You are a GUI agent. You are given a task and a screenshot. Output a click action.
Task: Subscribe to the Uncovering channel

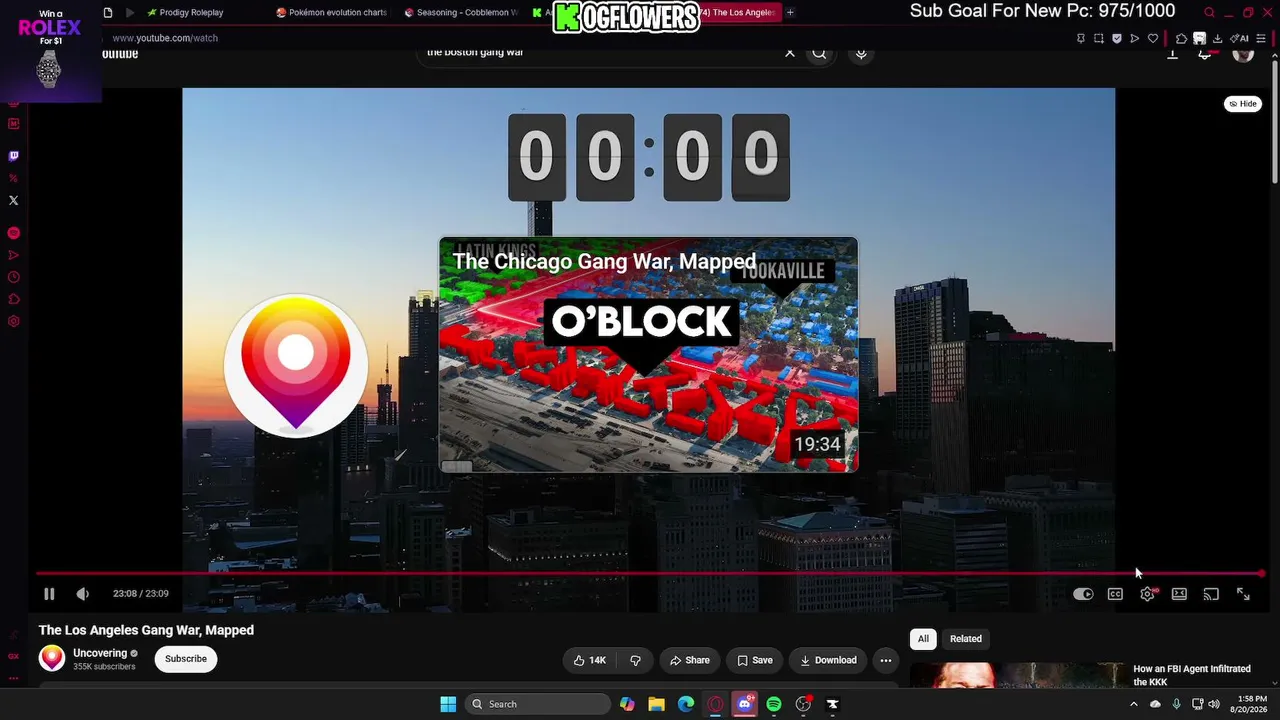pyautogui.click(x=186, y=659)
